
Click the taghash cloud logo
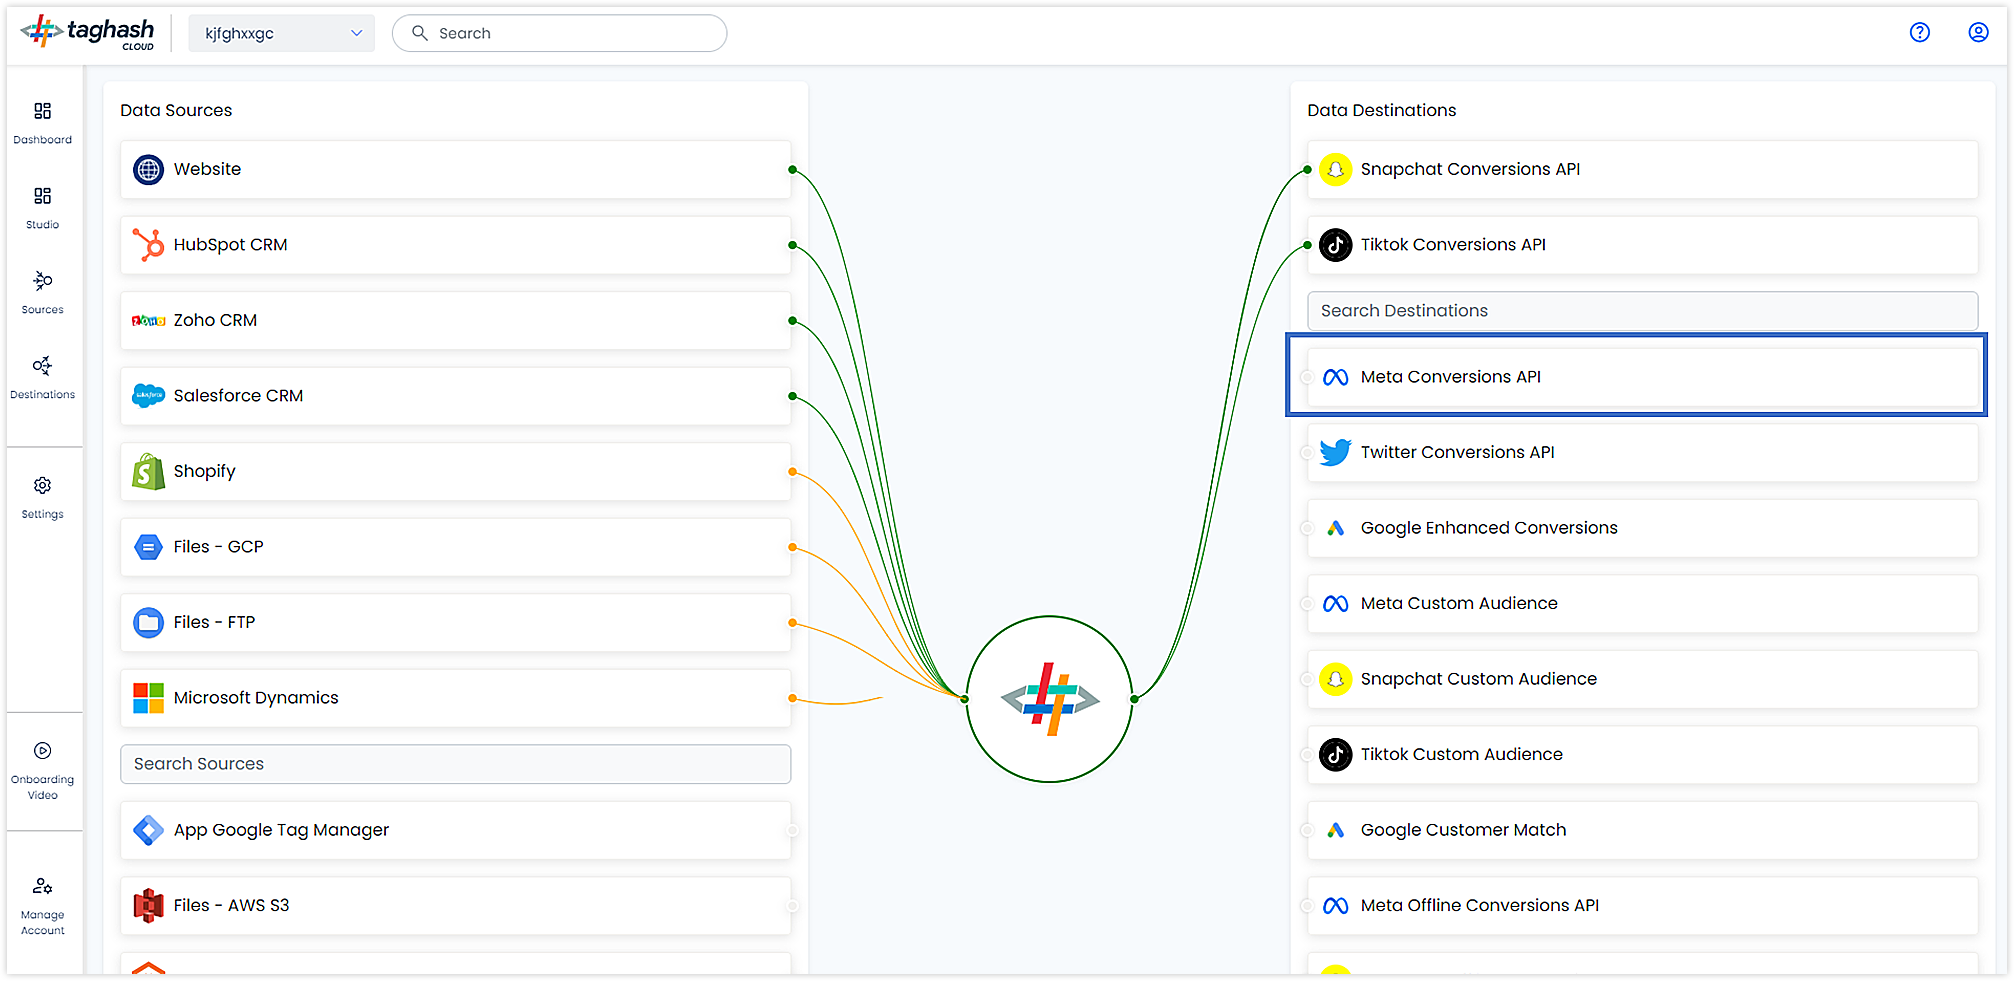(88, 32)
